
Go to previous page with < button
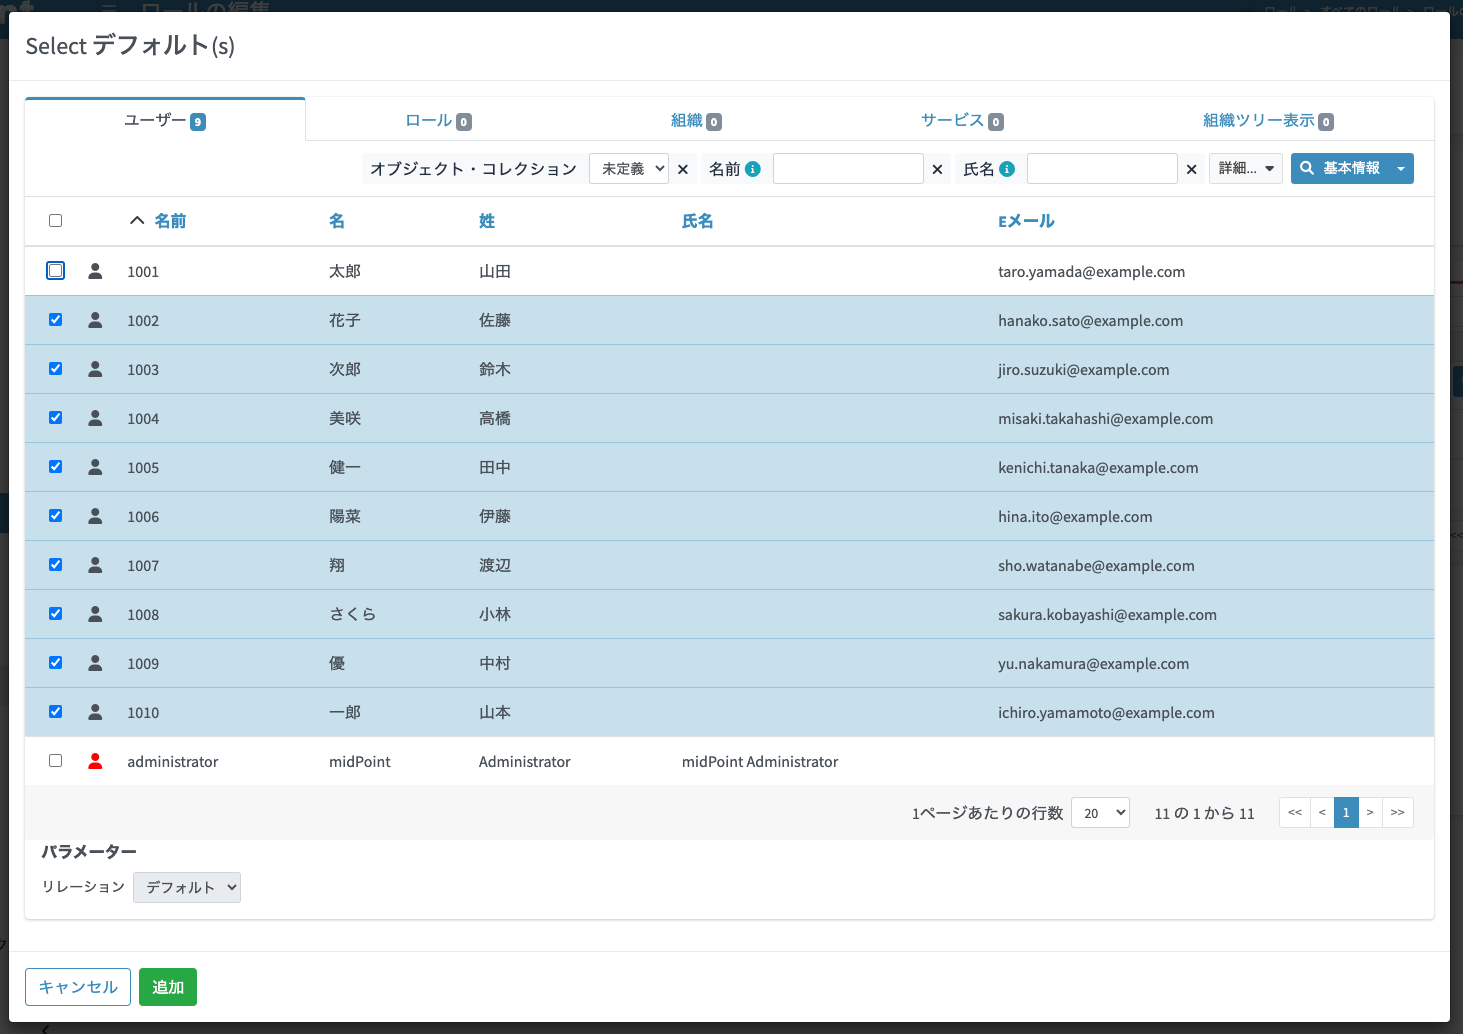tap(1322, 812)
